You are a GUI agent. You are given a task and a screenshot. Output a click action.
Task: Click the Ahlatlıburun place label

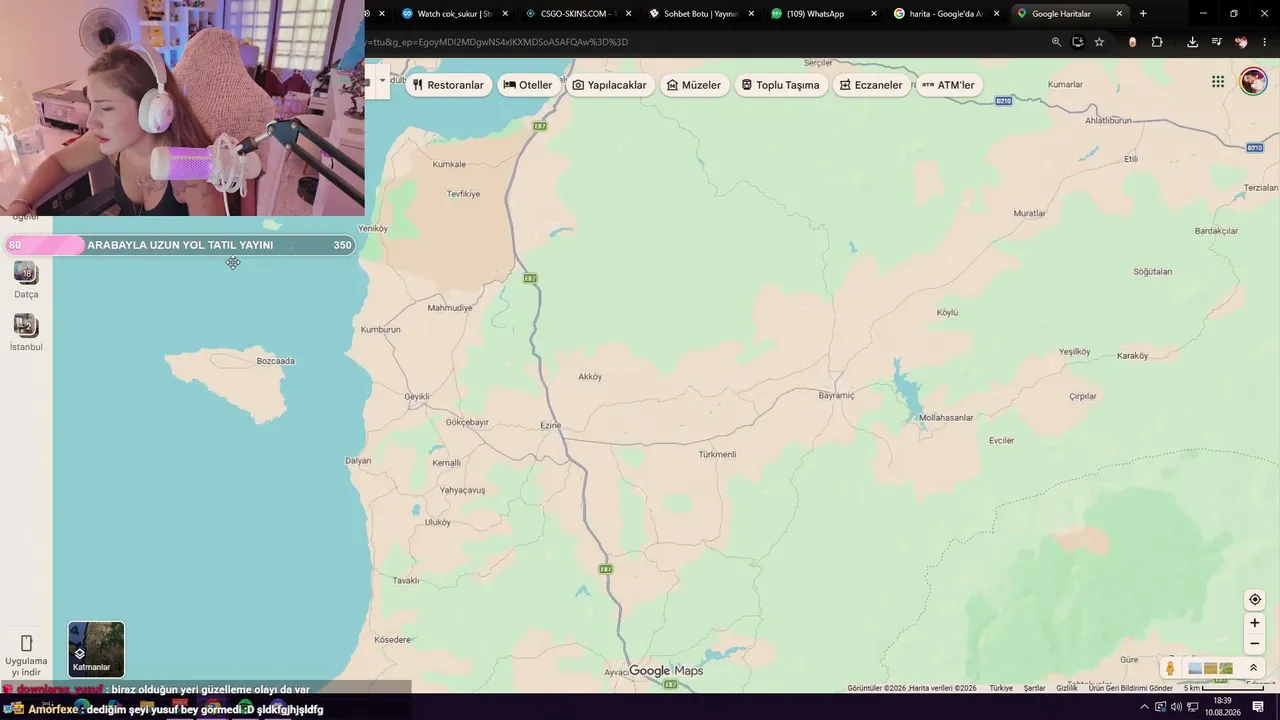pyautogui.click(x=1108, y=120)
